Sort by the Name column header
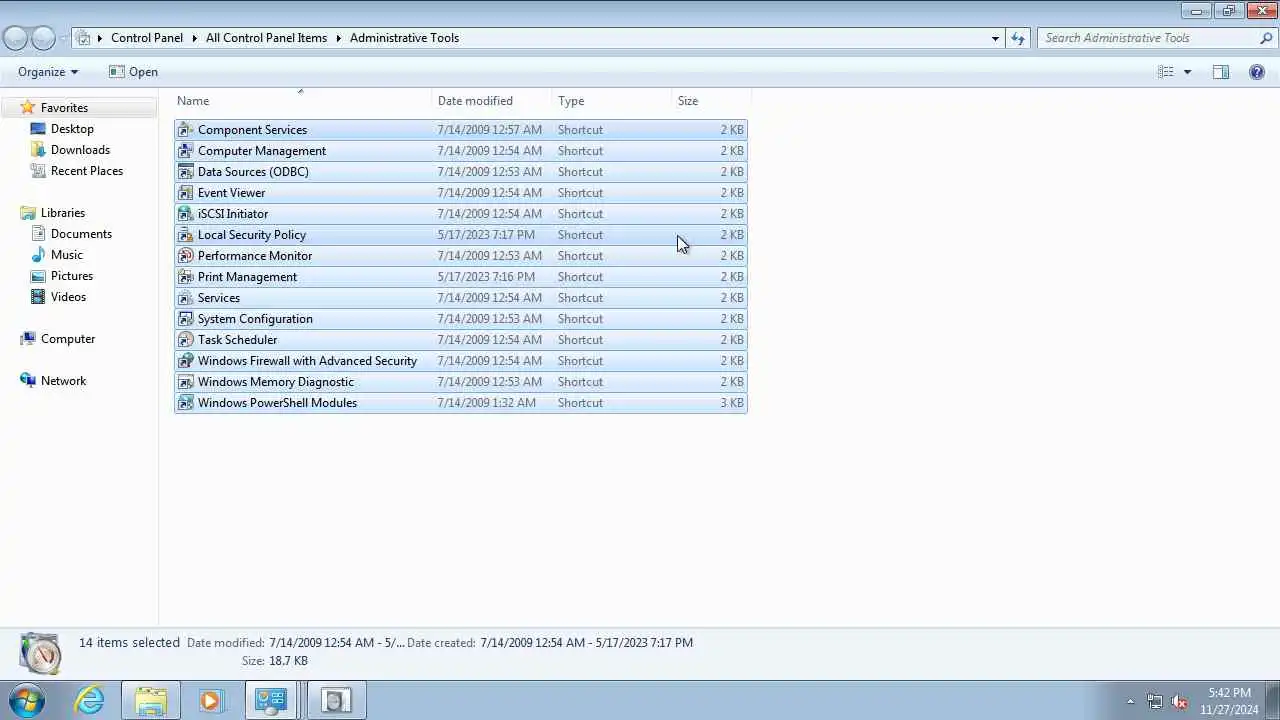 [x=303, y=101]
